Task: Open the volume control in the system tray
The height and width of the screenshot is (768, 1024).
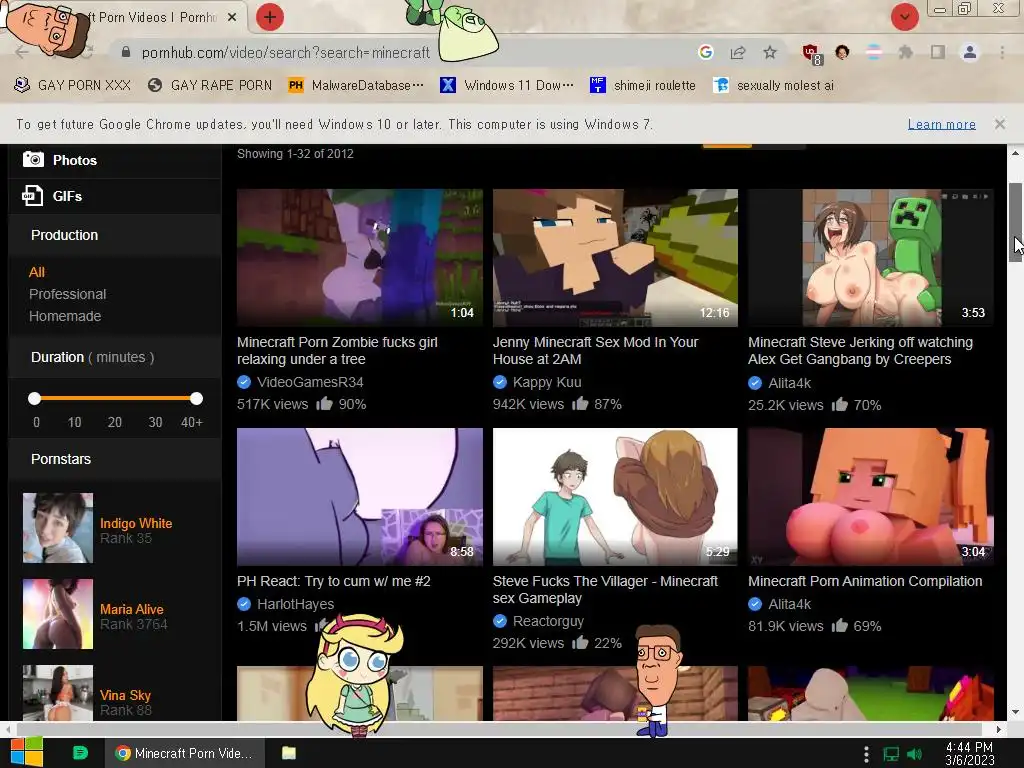Action: pos(914,754)
